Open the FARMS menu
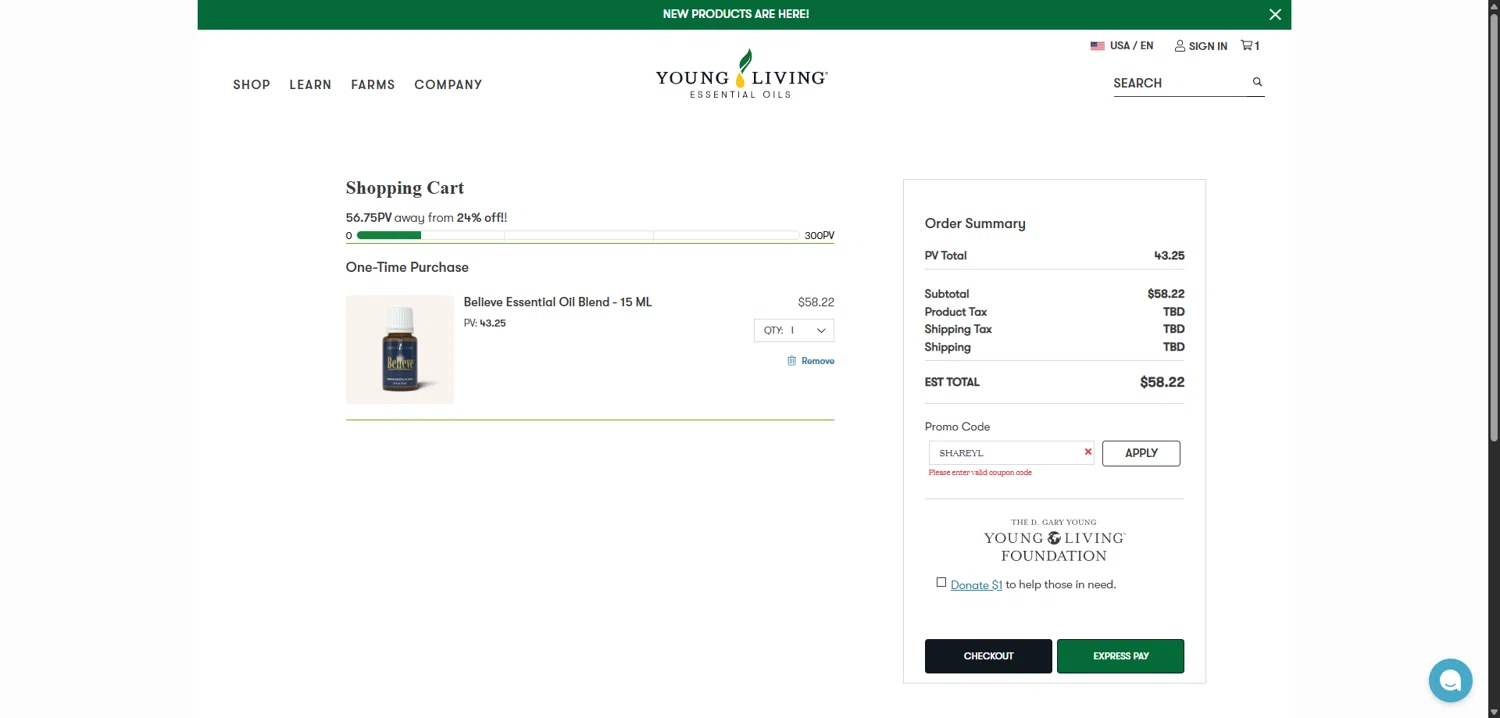Image resolution: width=1500 pixels, height=718 pixels. [x=373, y=85]
